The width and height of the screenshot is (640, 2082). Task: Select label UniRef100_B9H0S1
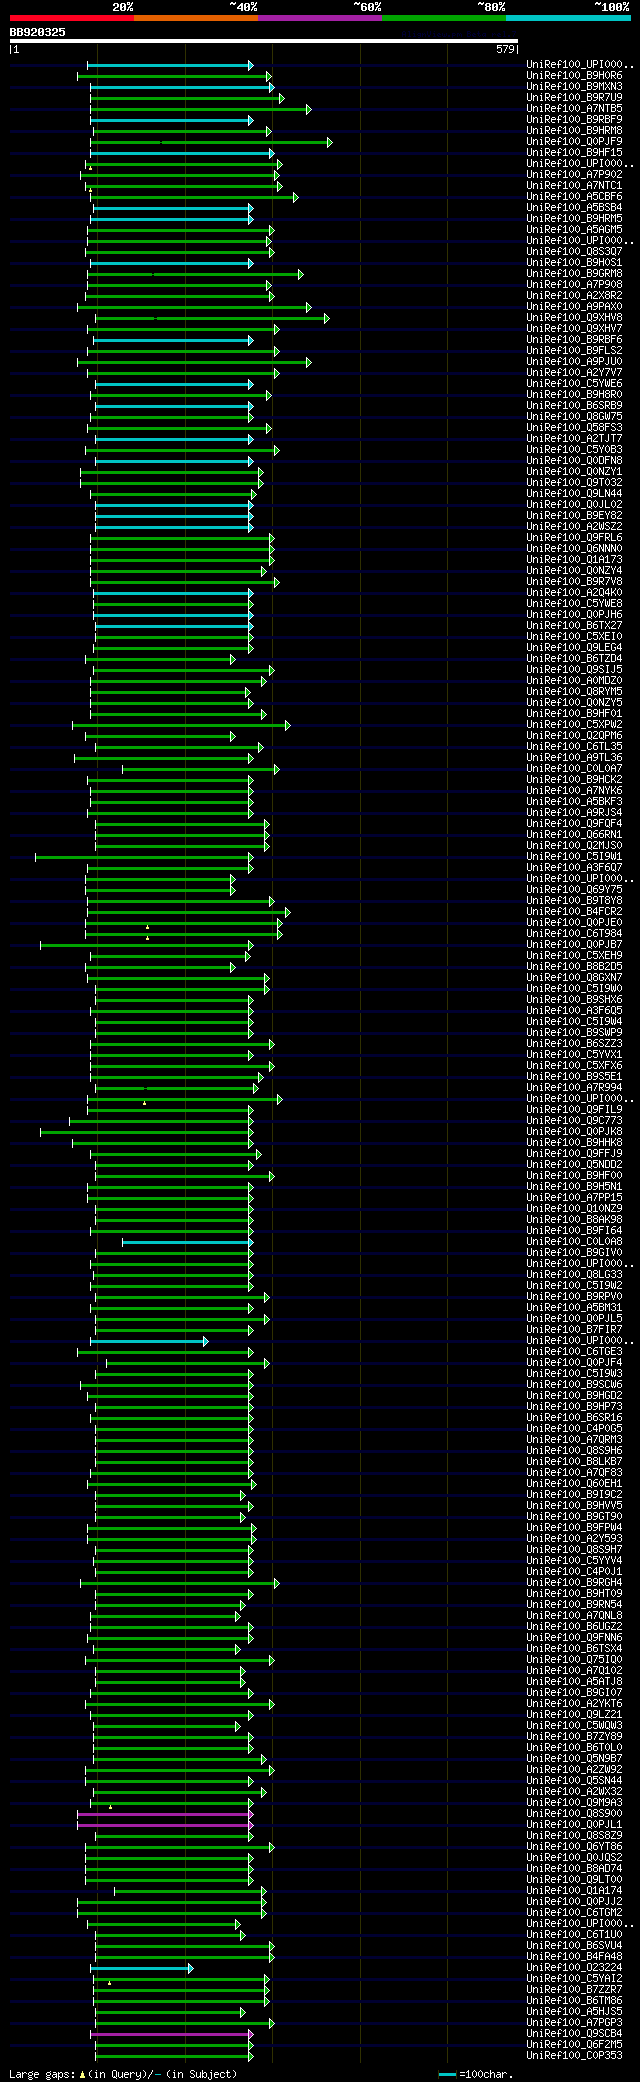click(x=574, y=262)
